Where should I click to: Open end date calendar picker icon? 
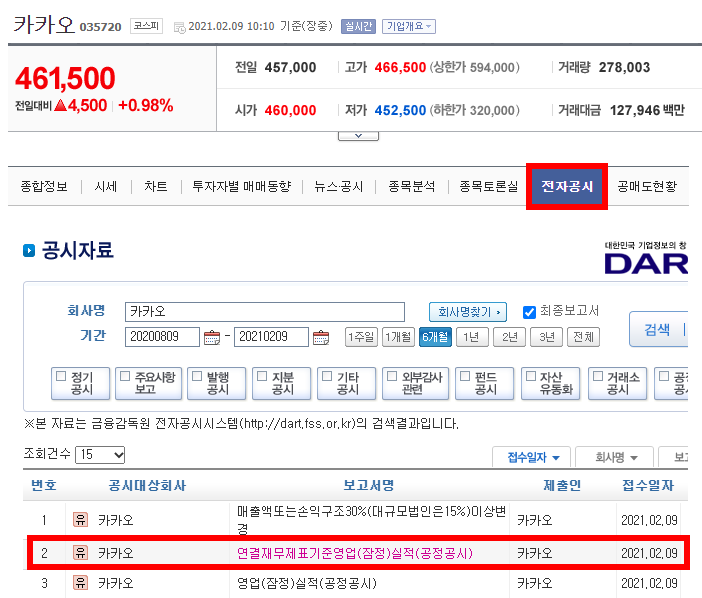pos(321,337)
